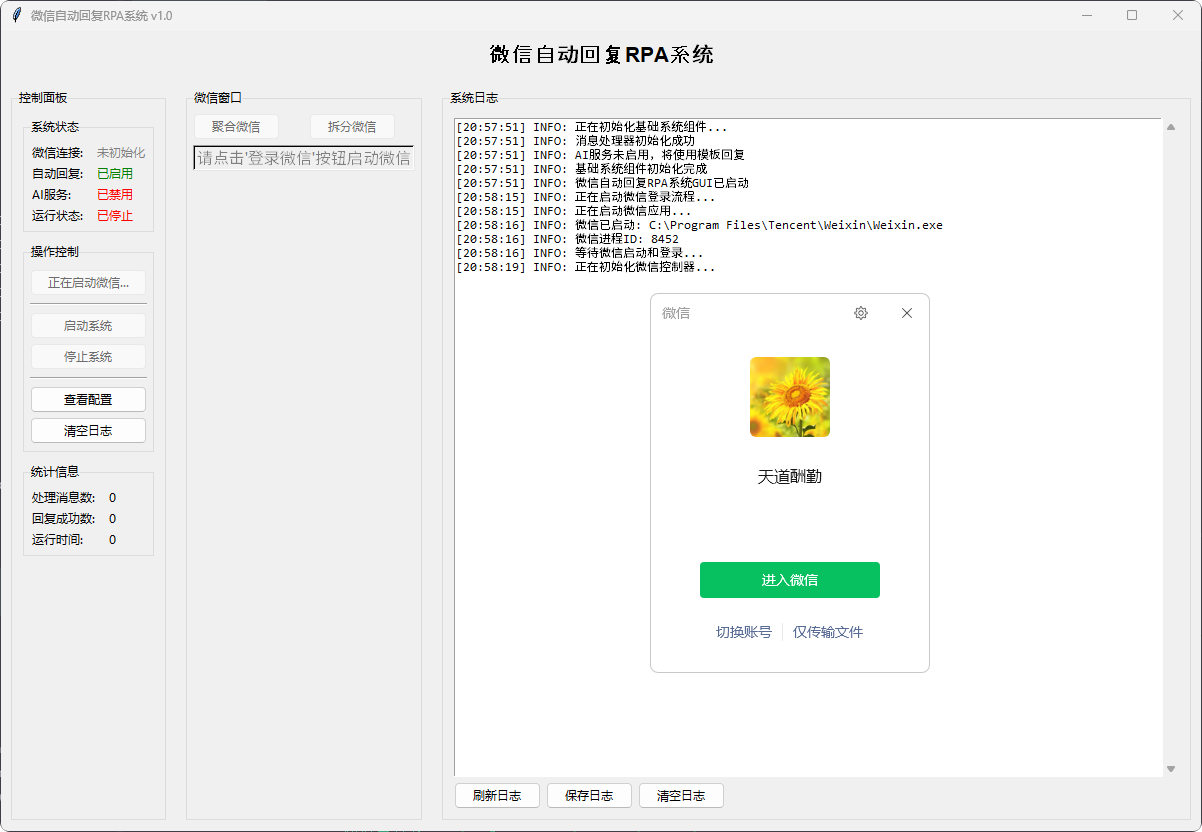Click 刷新日志 below the log
Image resolution: width=1202 pixels, height=832 pixels.
[497, 796]
